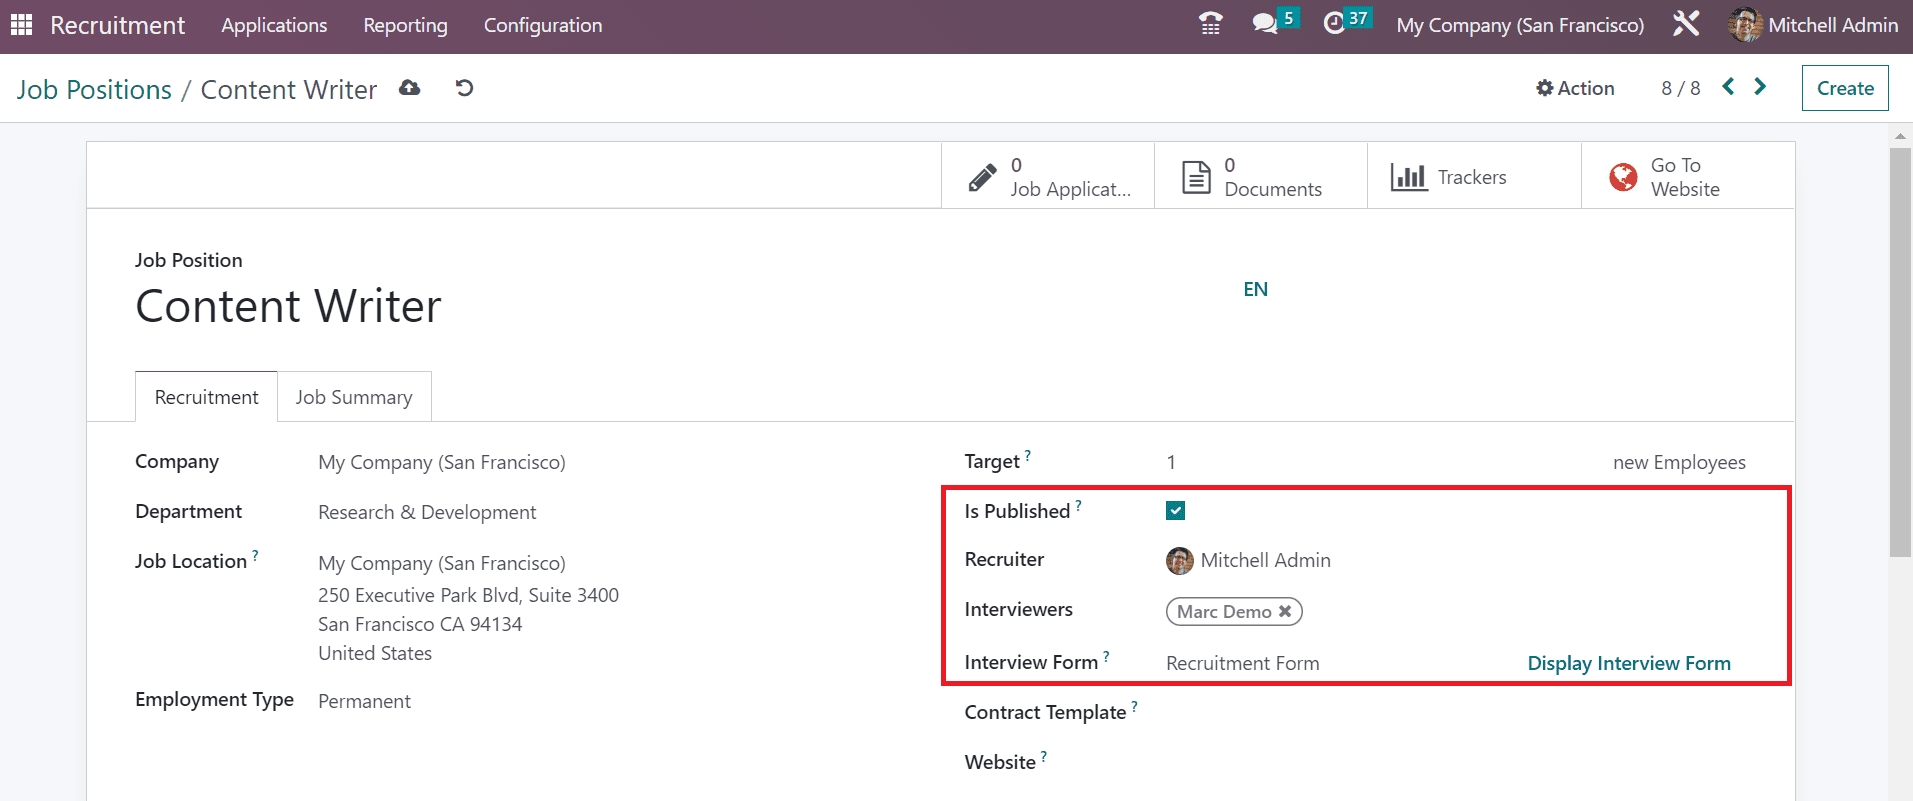Open the activities clock icon

pyautogui.click(x=1334, y=24)
